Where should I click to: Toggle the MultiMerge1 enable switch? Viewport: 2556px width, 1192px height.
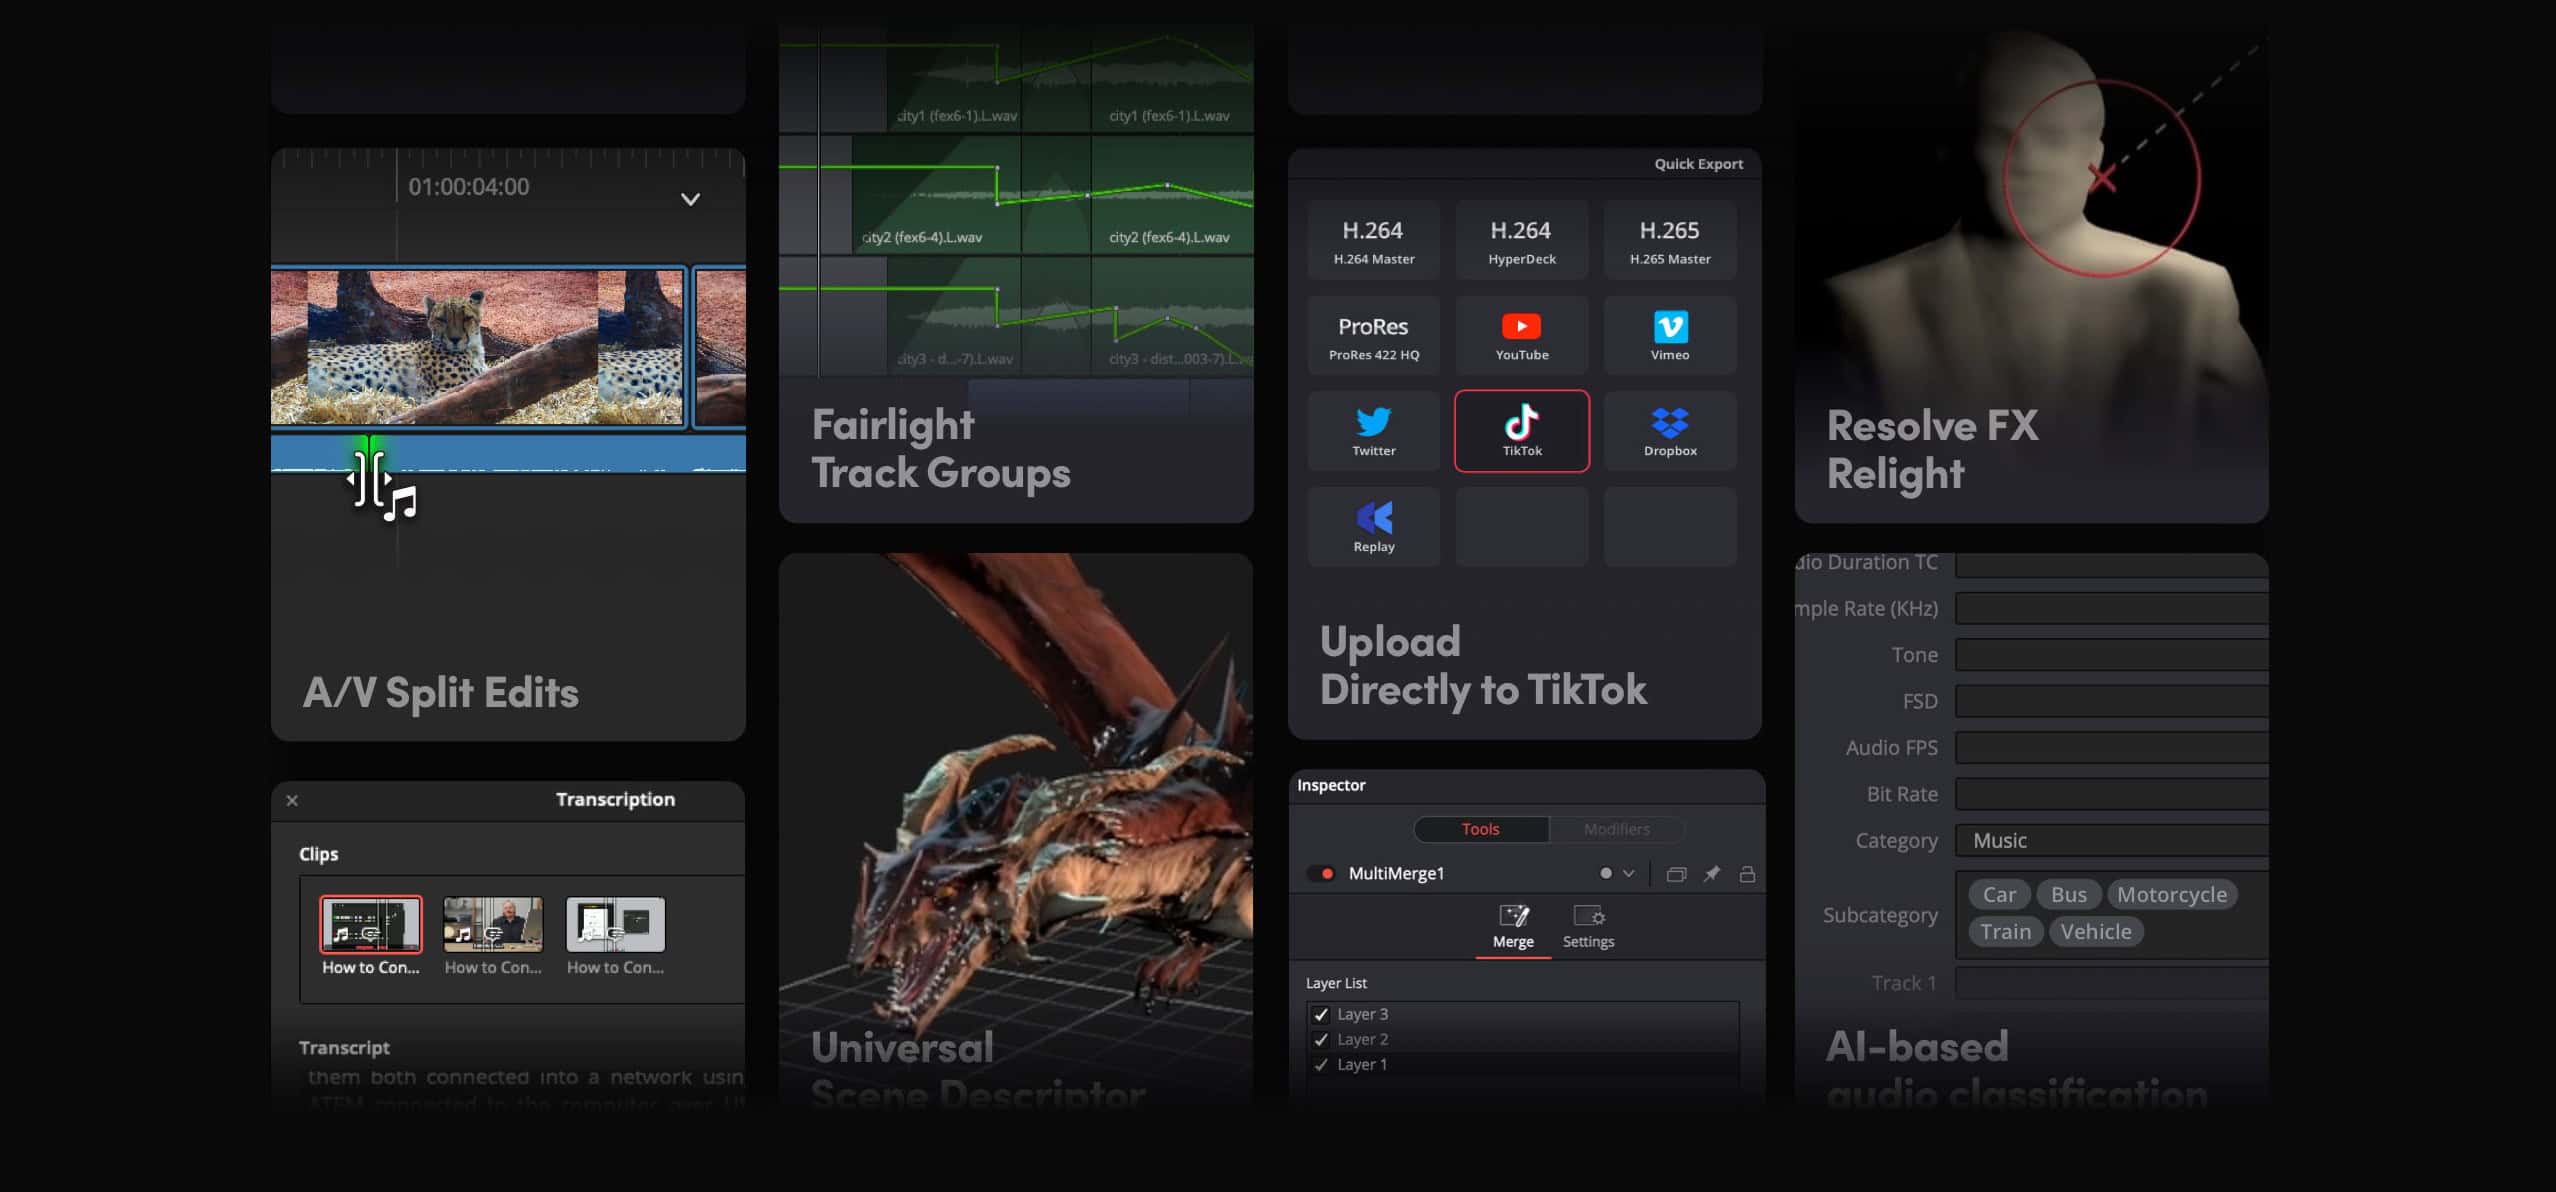point(1321,874)
